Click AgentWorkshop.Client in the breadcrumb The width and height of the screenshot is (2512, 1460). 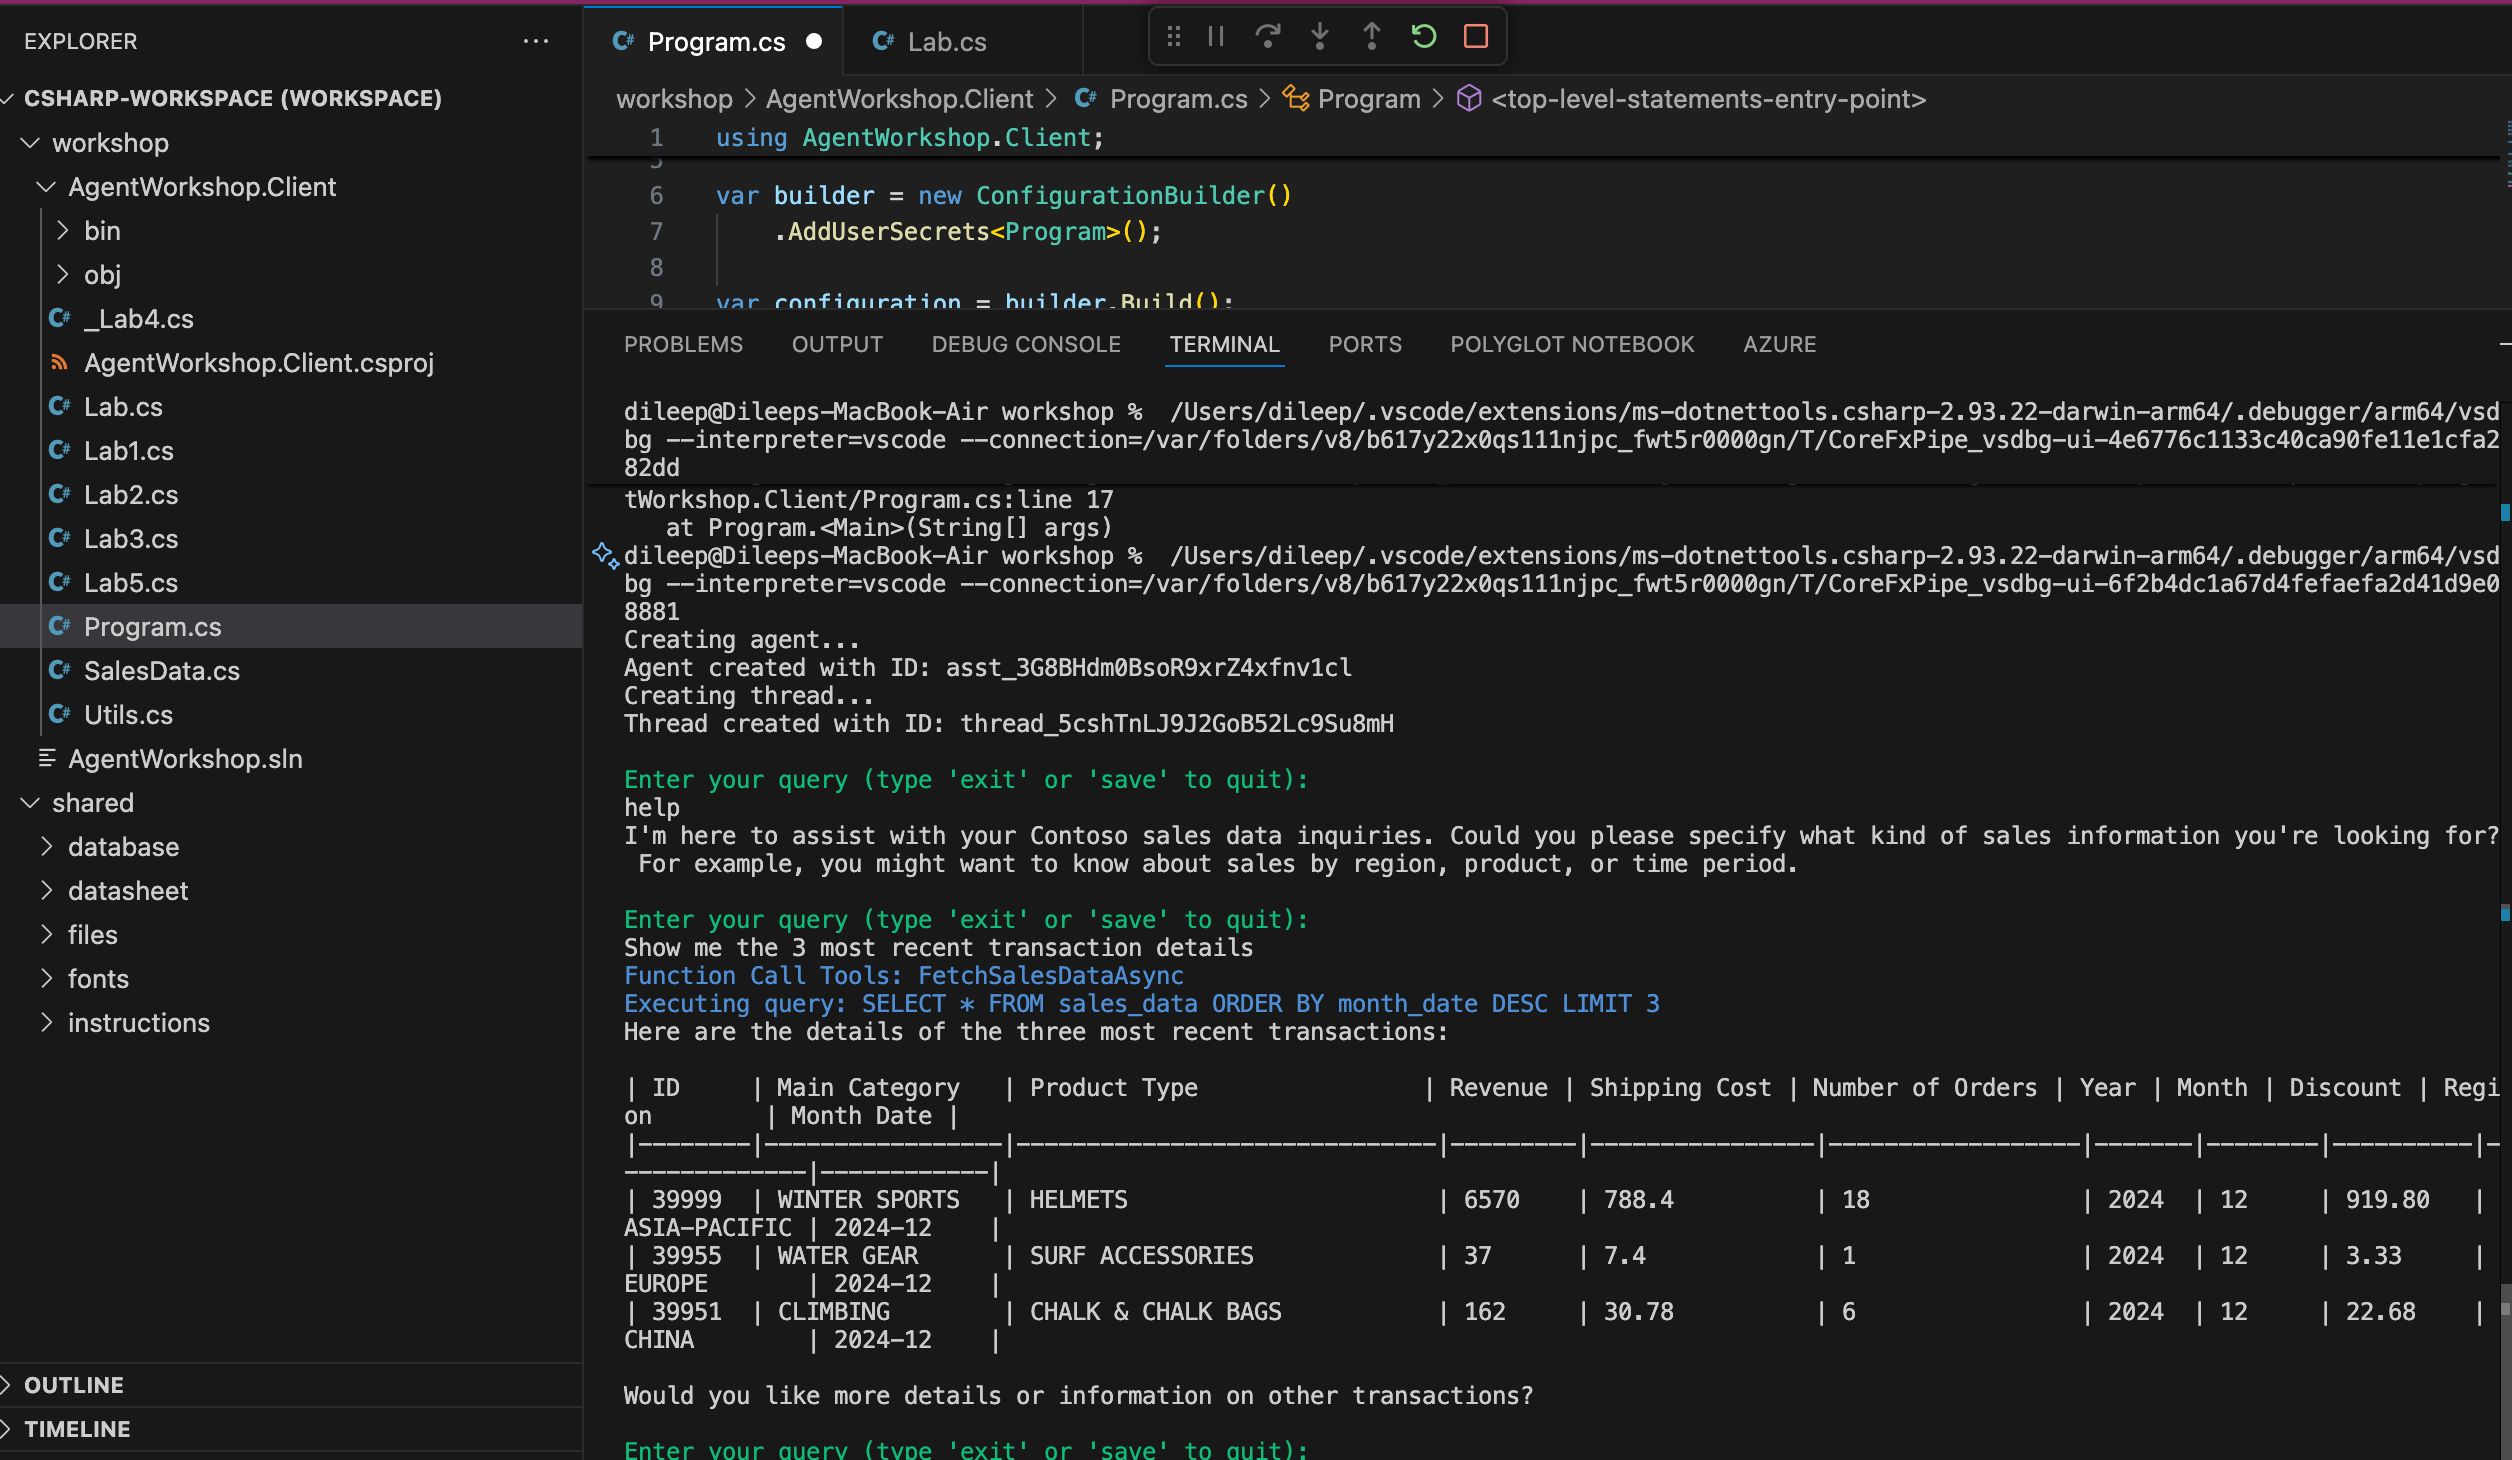(x=899, y=99)
